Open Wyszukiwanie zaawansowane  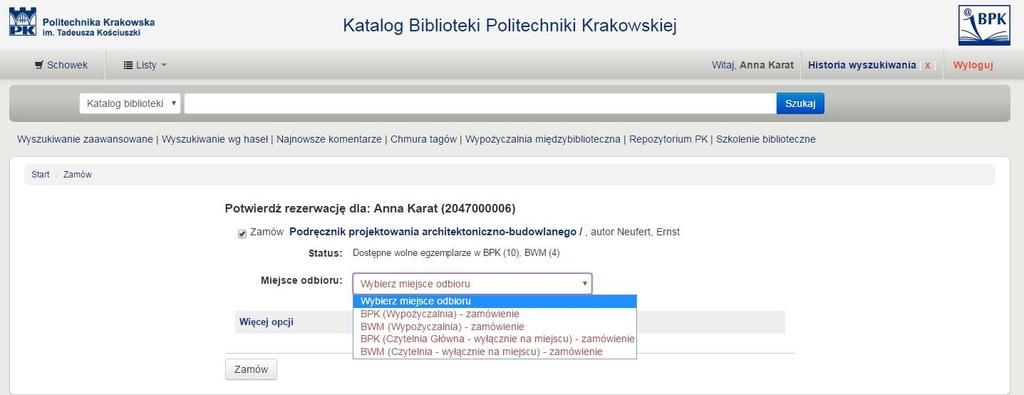point(85,139)
